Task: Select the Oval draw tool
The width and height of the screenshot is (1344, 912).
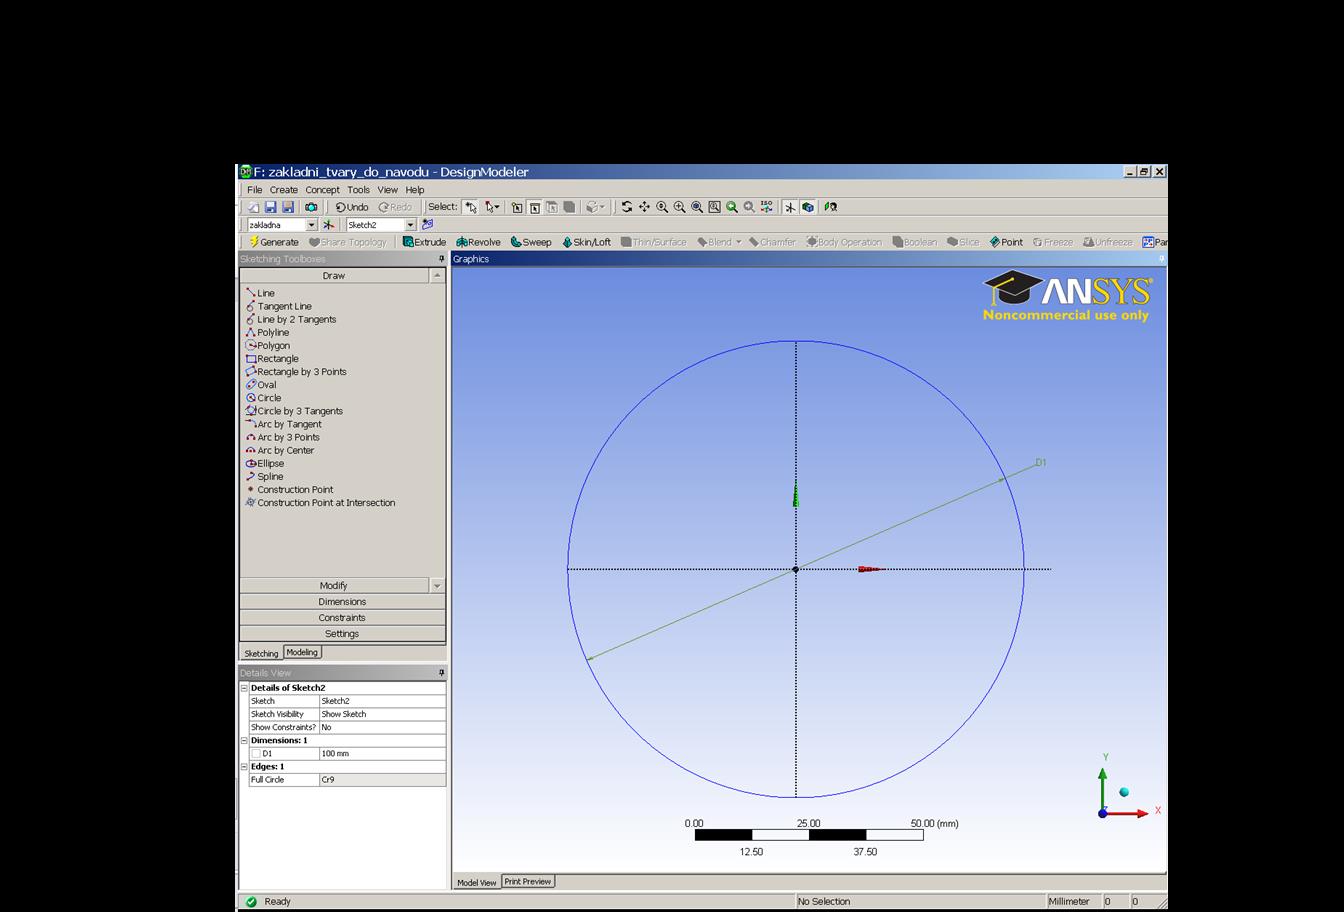Action: 261,384
